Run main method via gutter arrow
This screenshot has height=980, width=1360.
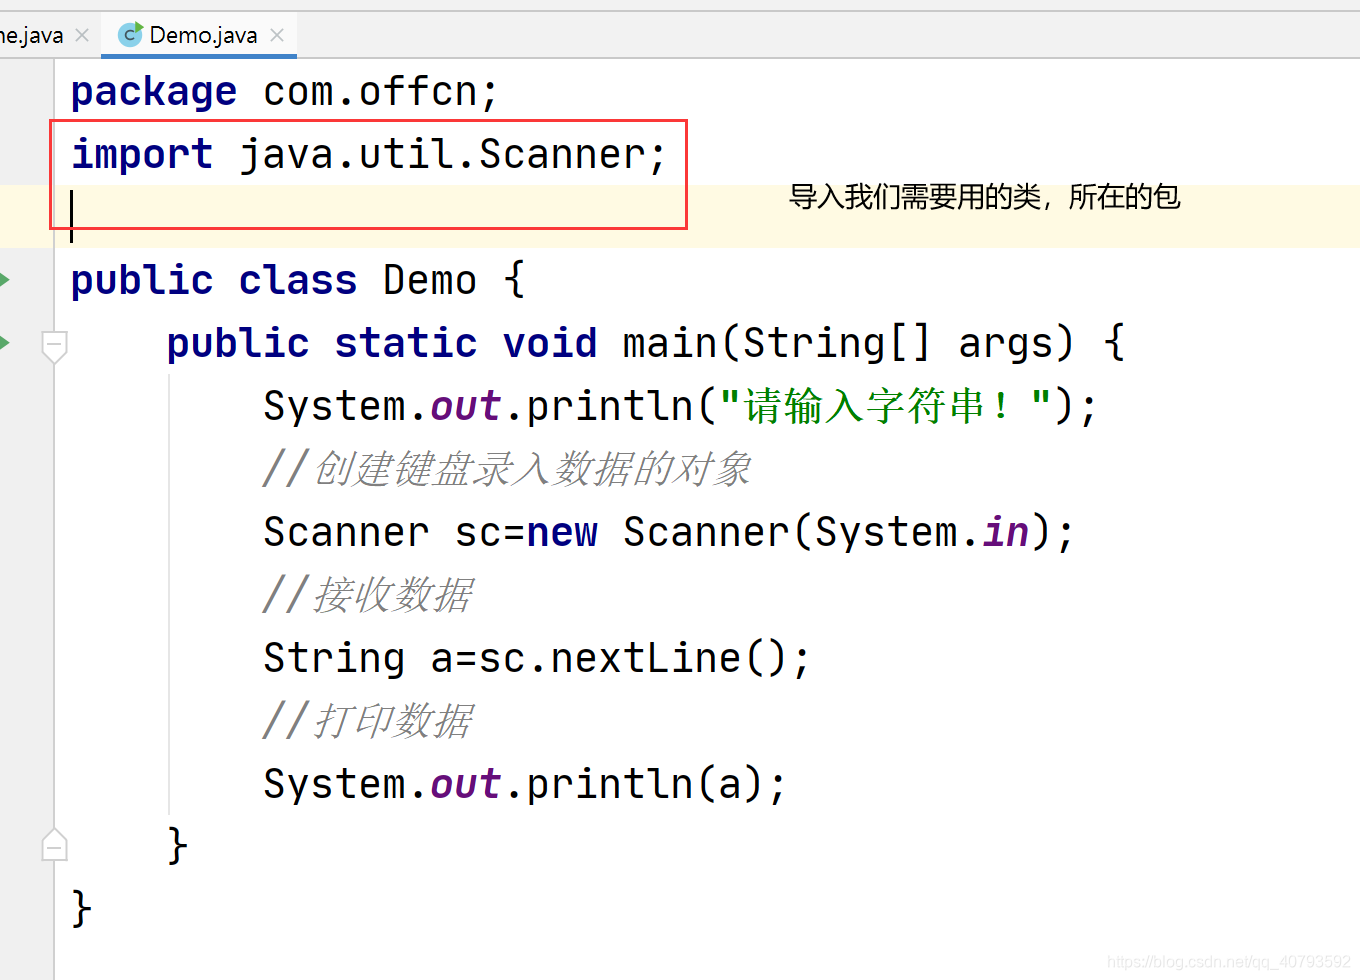click(x=5, y=343)
